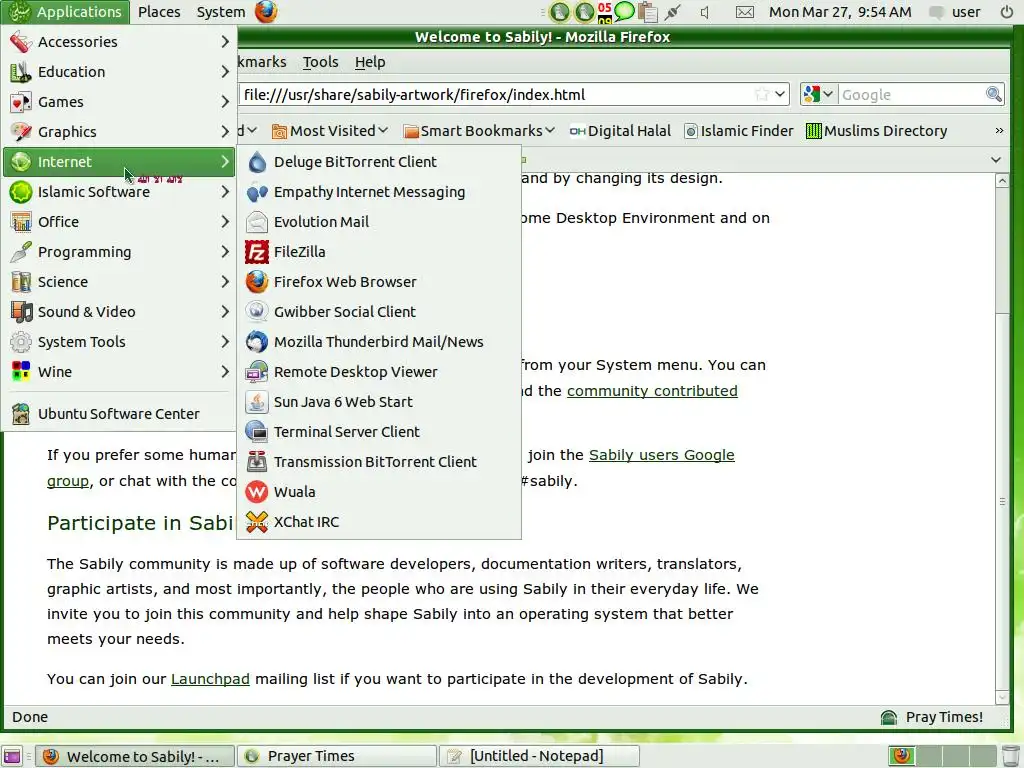
Task: Expand the Science submenu arrow
Action: coord(225,282)
